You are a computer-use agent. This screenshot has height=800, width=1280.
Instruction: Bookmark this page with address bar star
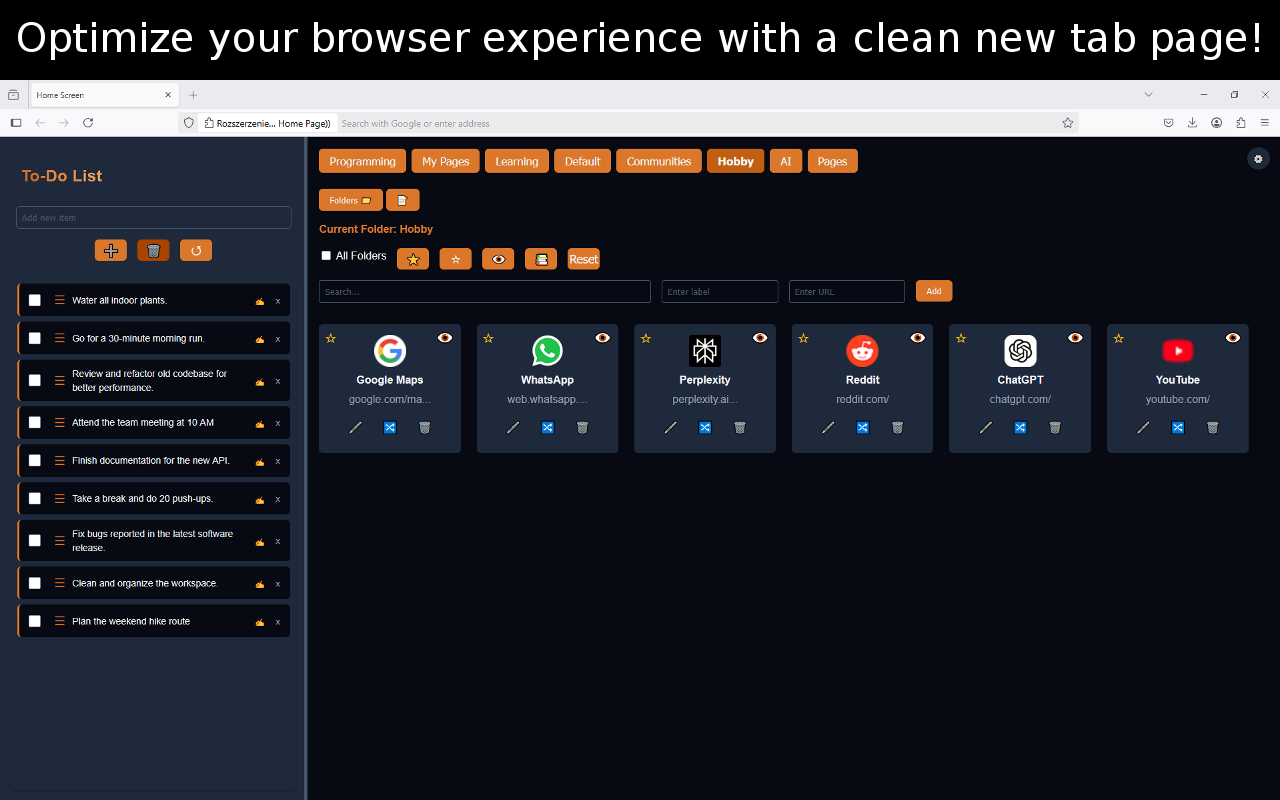point(1067,123)
